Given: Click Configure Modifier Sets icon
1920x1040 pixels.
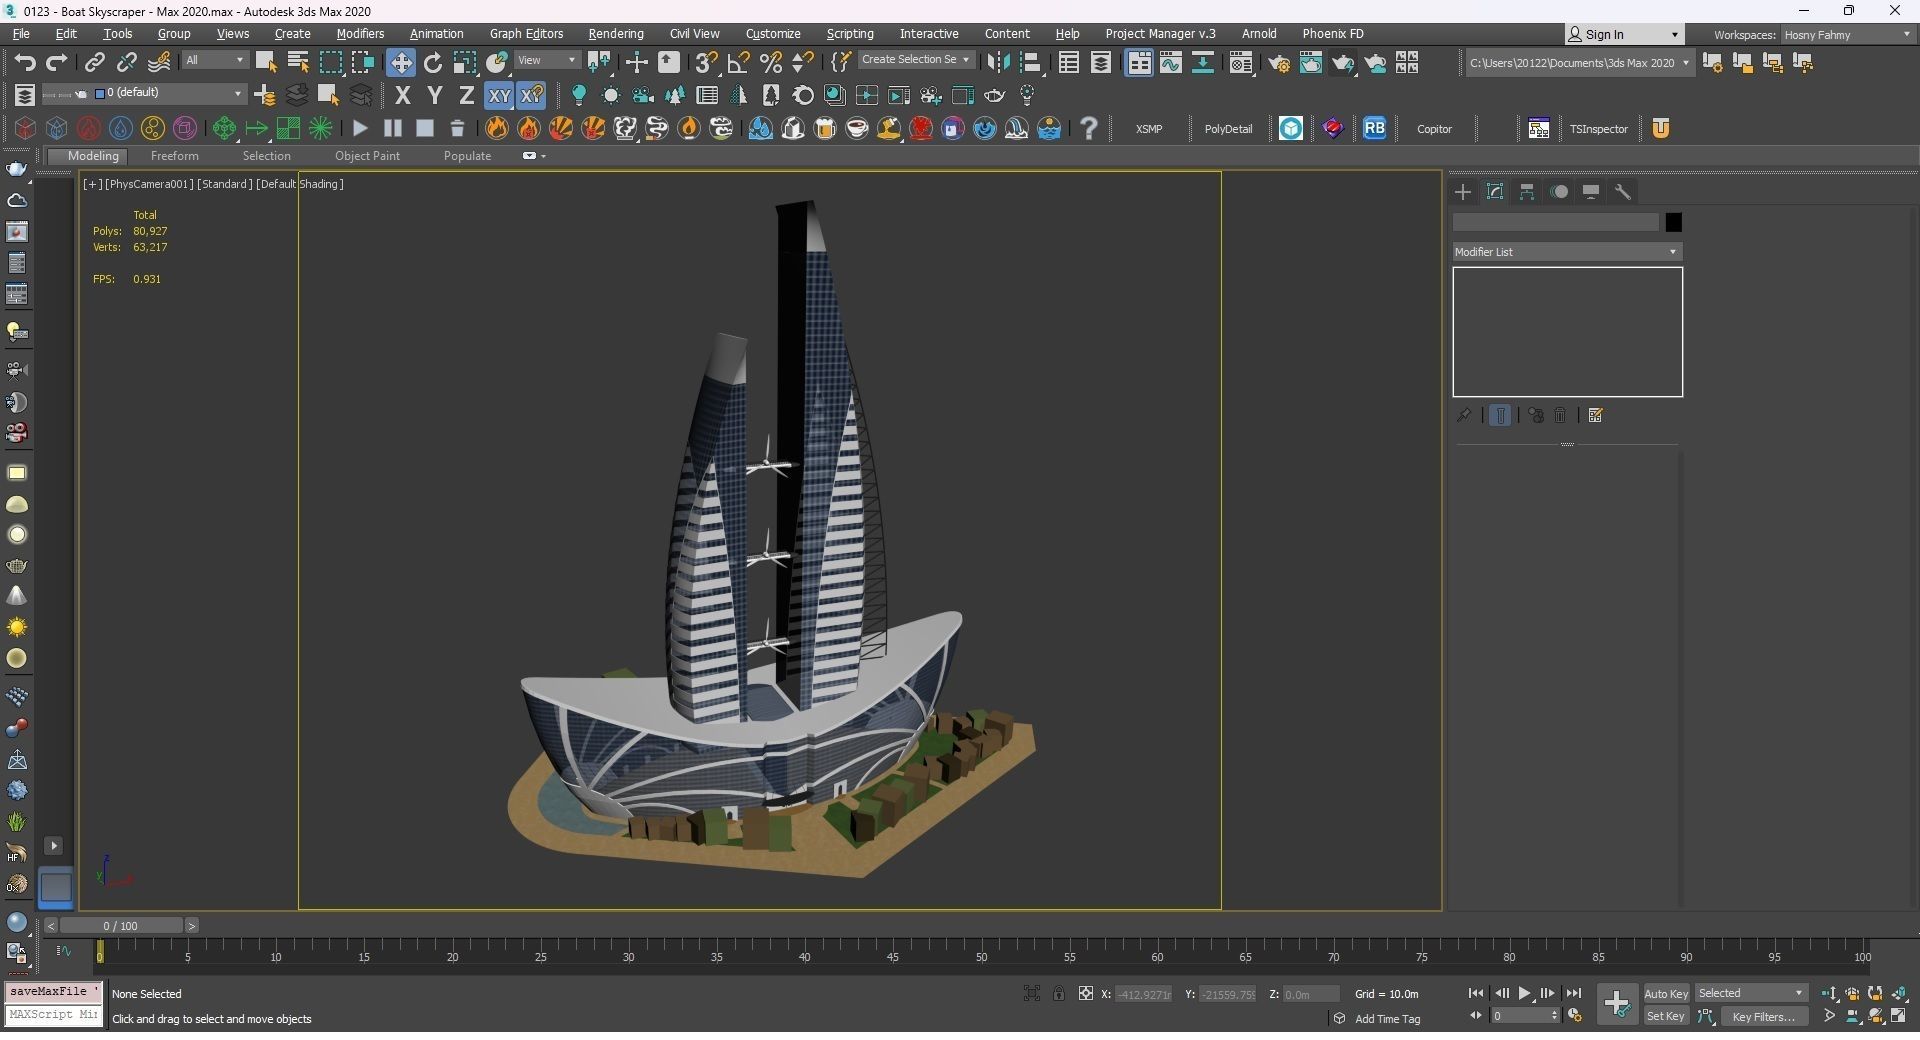Looking at the screenshot, I should click(x=1596, y=415).
